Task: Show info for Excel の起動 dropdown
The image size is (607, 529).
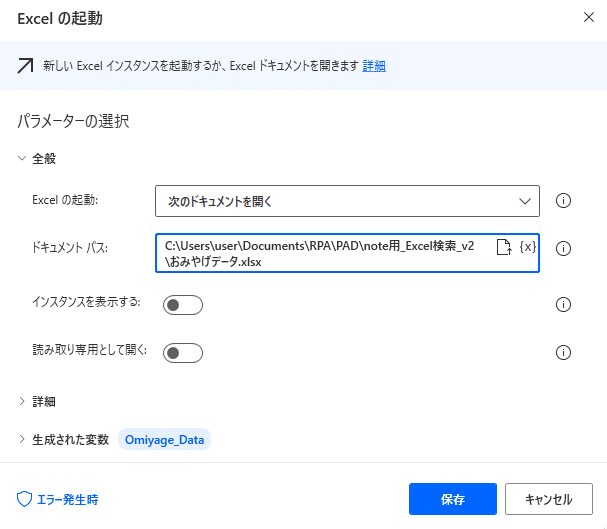Action: pyautogui.click(x=563, y=200)
